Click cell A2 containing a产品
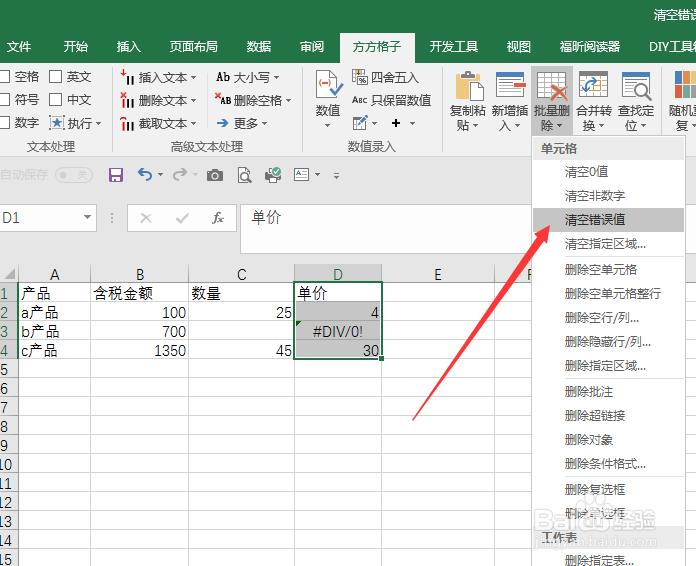The height and width of the screenshot is (566, 696). (x=54, y=312)
